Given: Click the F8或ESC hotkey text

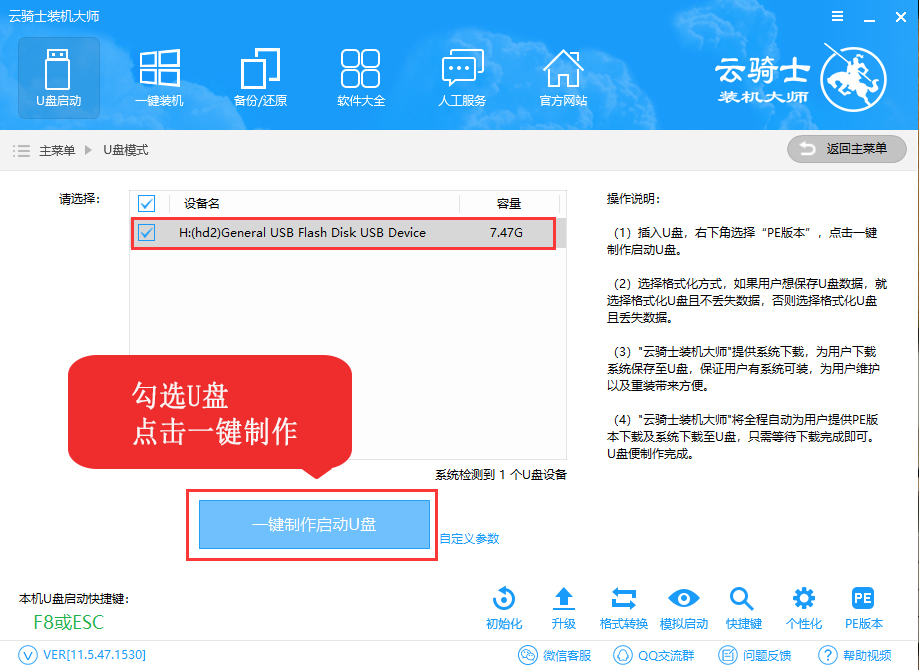Looking at the screenshot, I should coord(69,623).
